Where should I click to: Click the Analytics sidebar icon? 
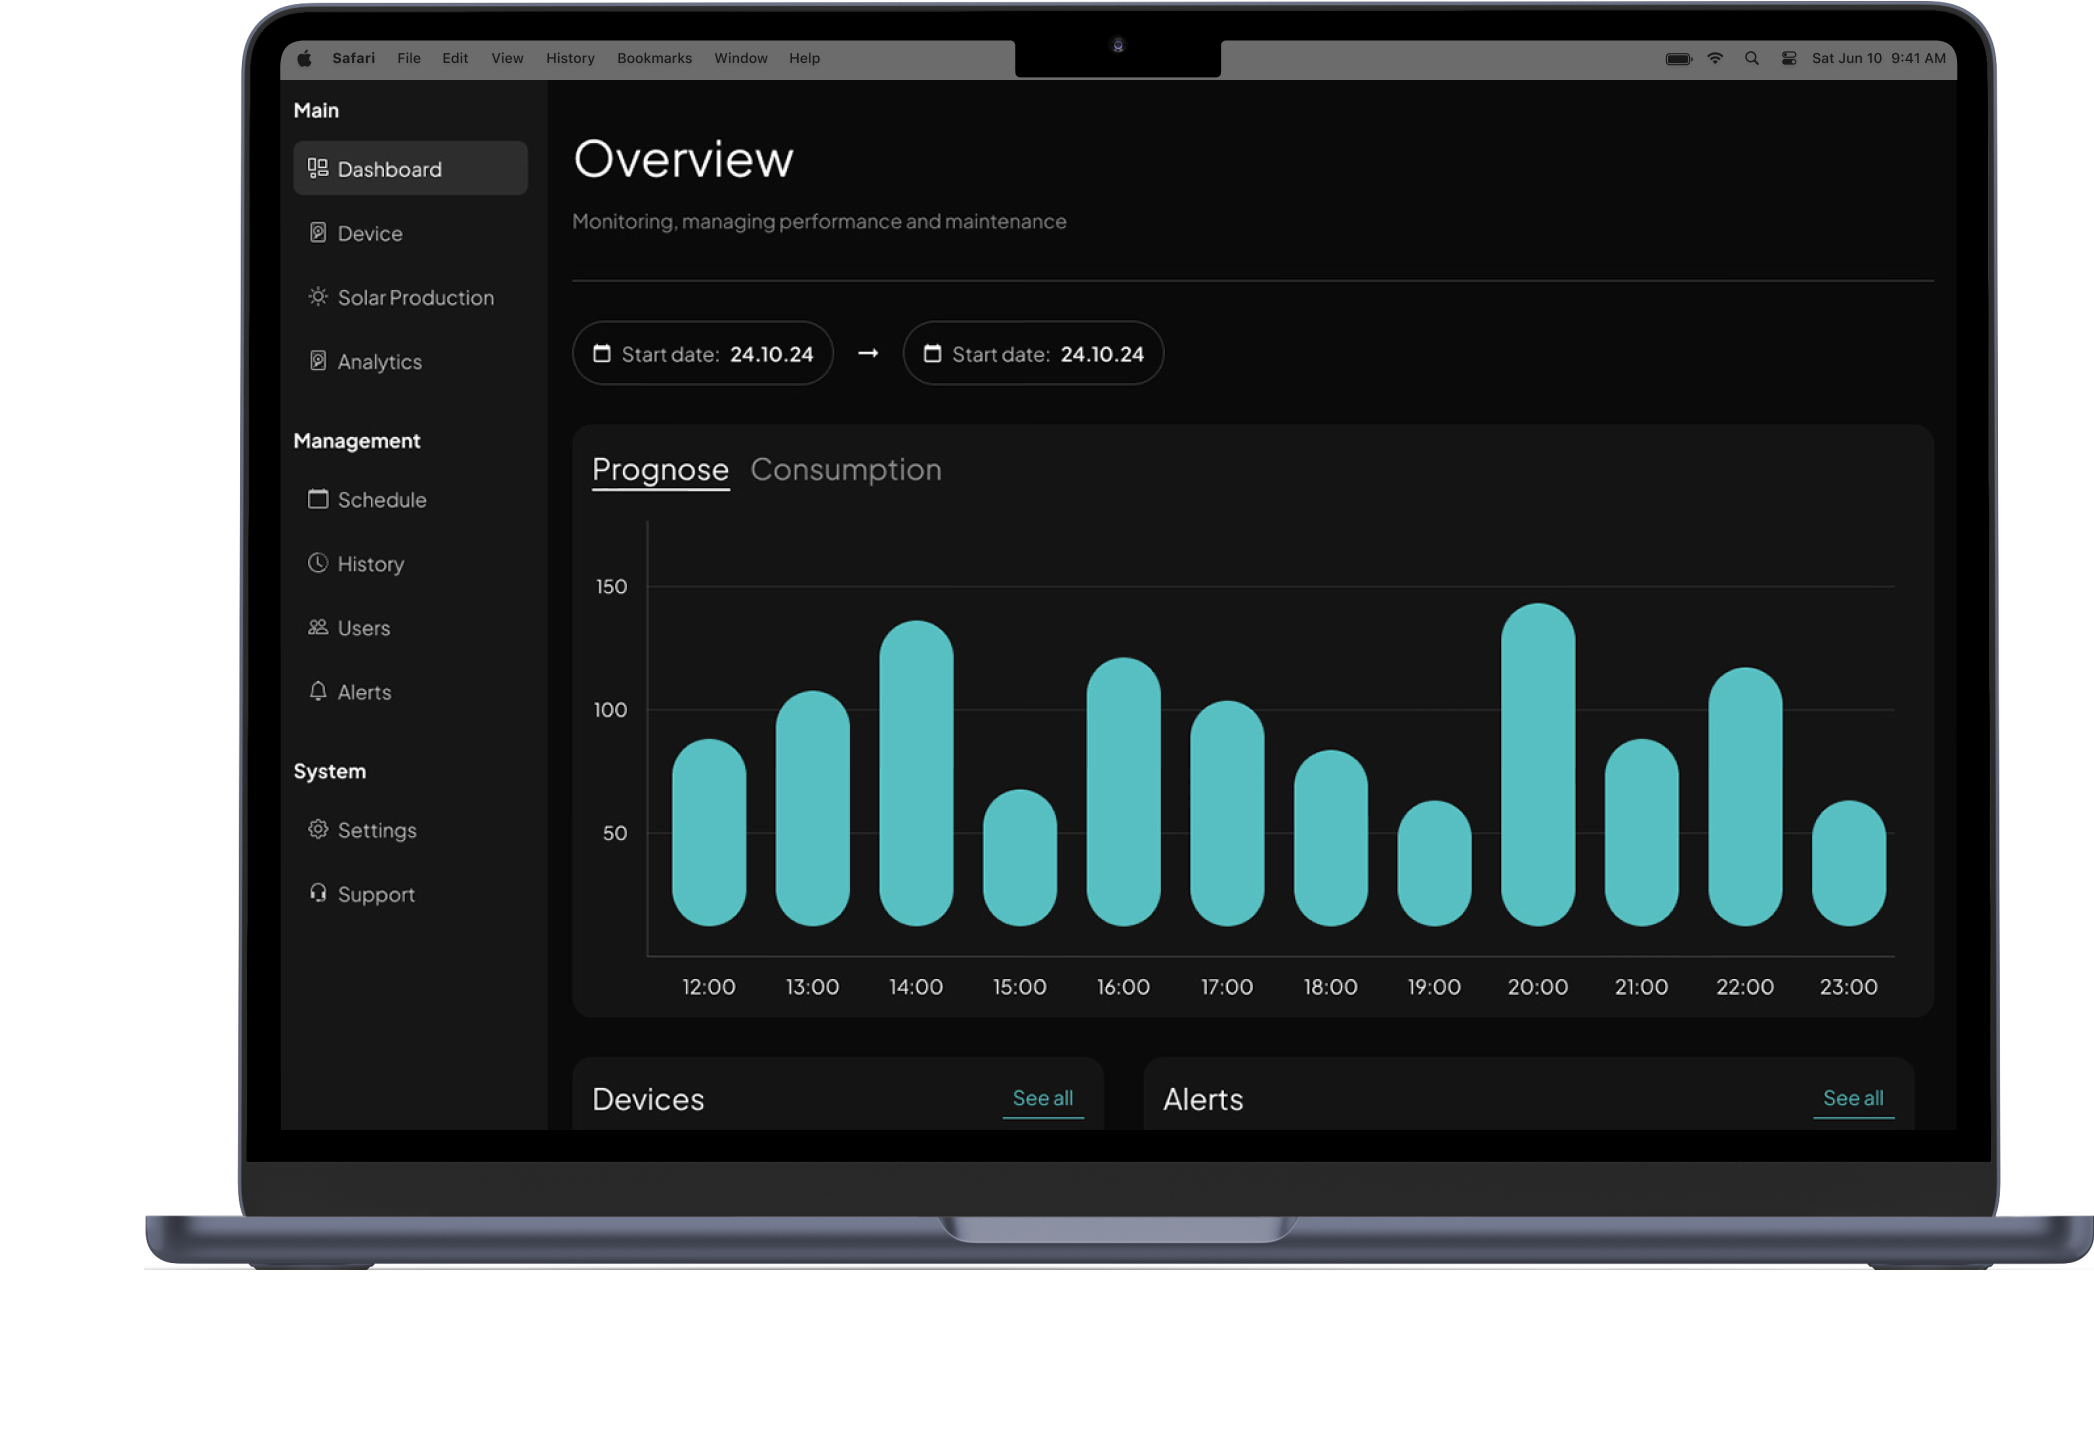pos(317,360)
